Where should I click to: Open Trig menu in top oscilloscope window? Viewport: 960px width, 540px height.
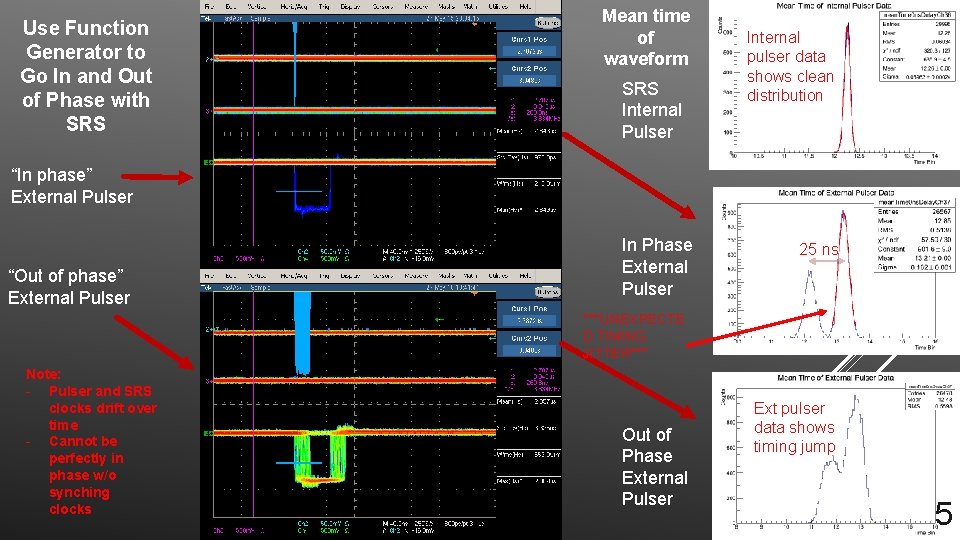tap(324, 7)
